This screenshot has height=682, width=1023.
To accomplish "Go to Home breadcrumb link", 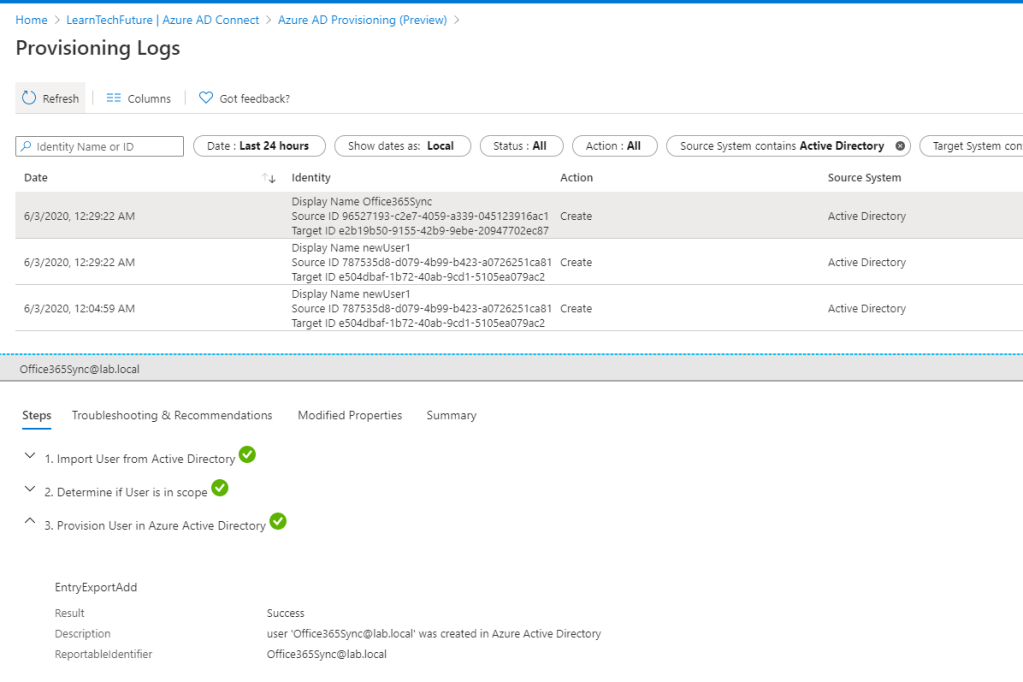I will click(31, 20).
